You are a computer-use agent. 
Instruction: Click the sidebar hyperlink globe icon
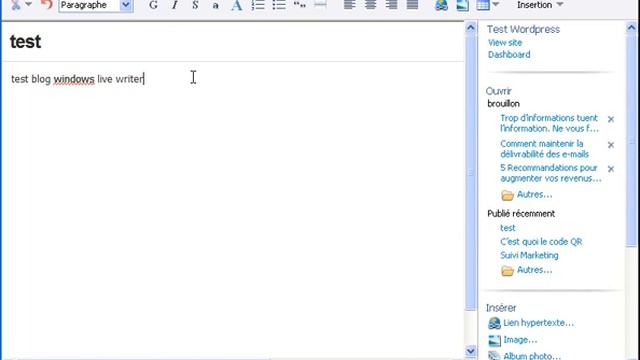coord(494,323)
